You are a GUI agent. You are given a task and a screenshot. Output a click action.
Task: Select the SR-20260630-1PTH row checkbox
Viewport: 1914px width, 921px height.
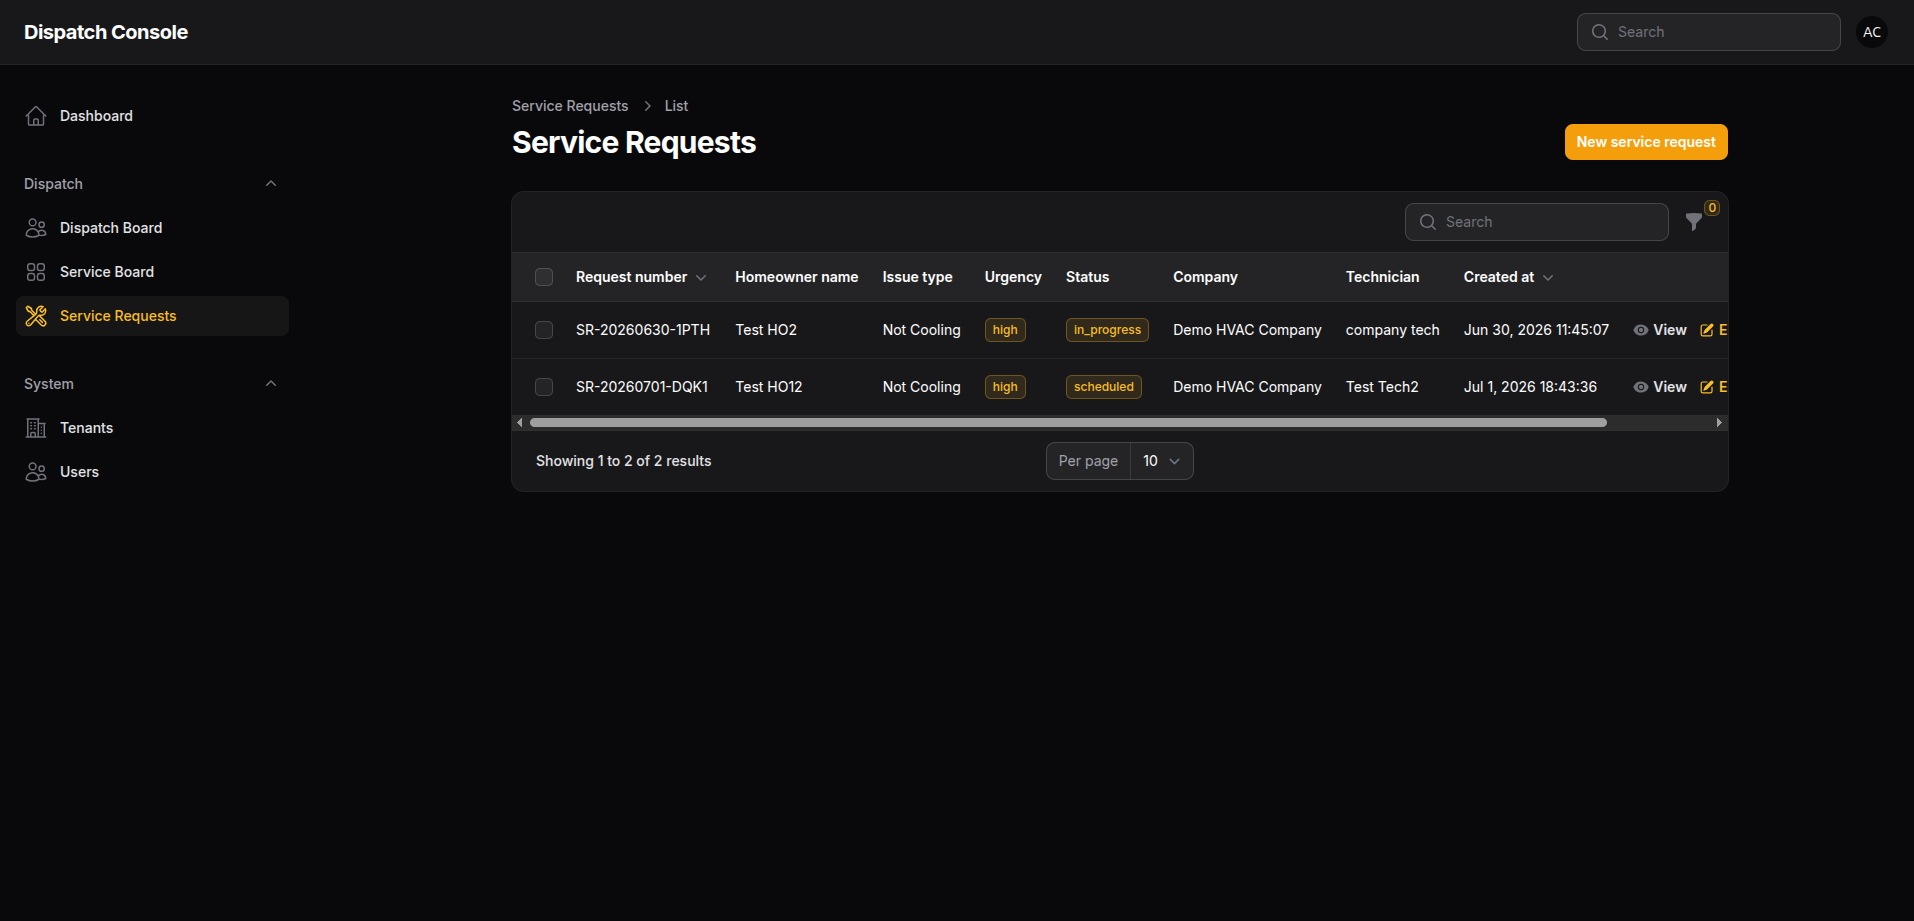544,330
